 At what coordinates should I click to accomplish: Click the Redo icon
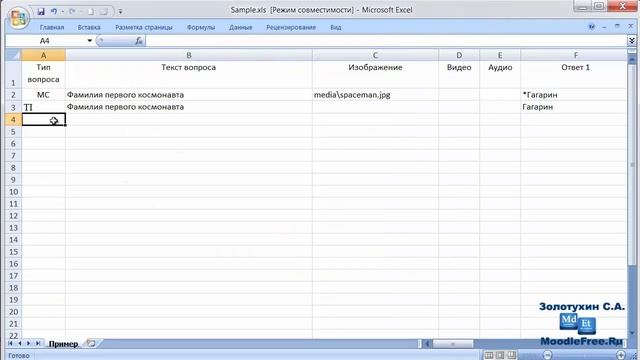pos(72,11)
